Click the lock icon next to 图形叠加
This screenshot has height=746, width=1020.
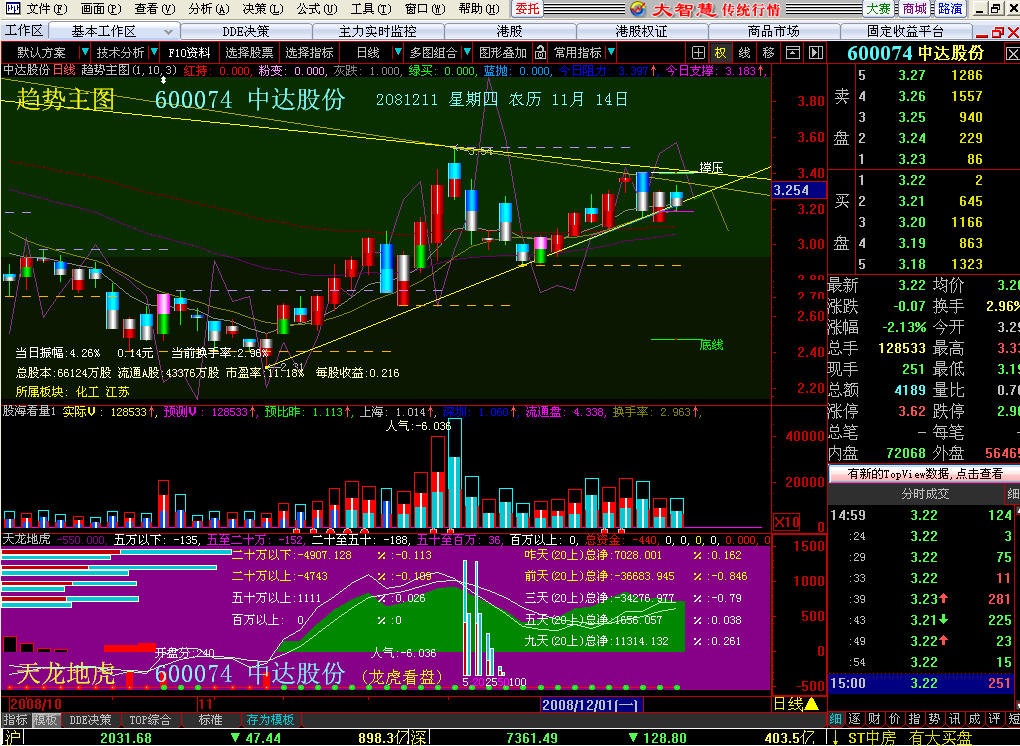point(540,53)
